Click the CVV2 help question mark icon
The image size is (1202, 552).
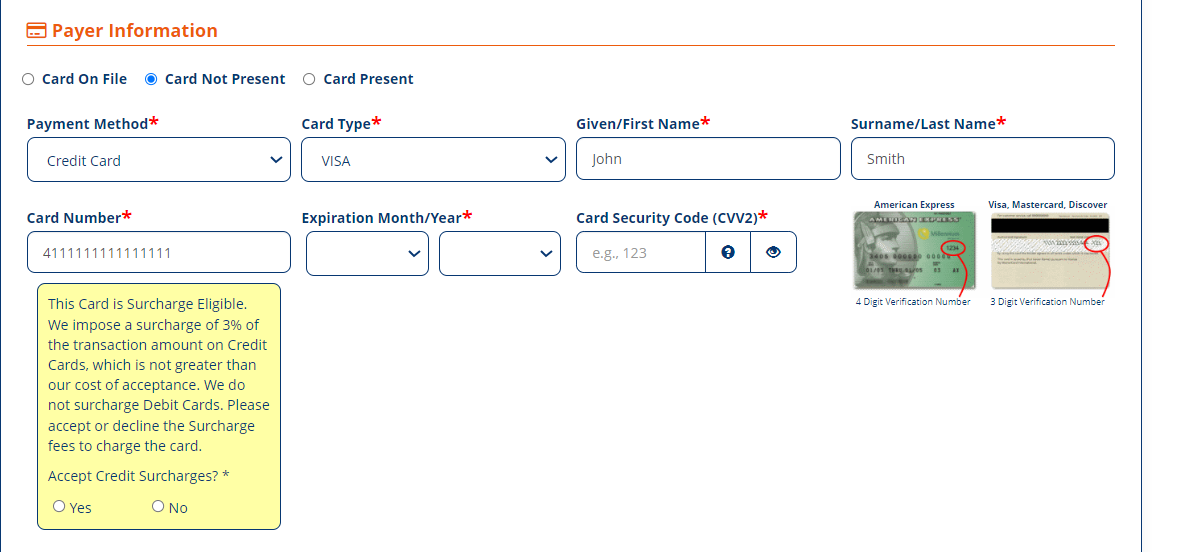click(x=728, y=253)
